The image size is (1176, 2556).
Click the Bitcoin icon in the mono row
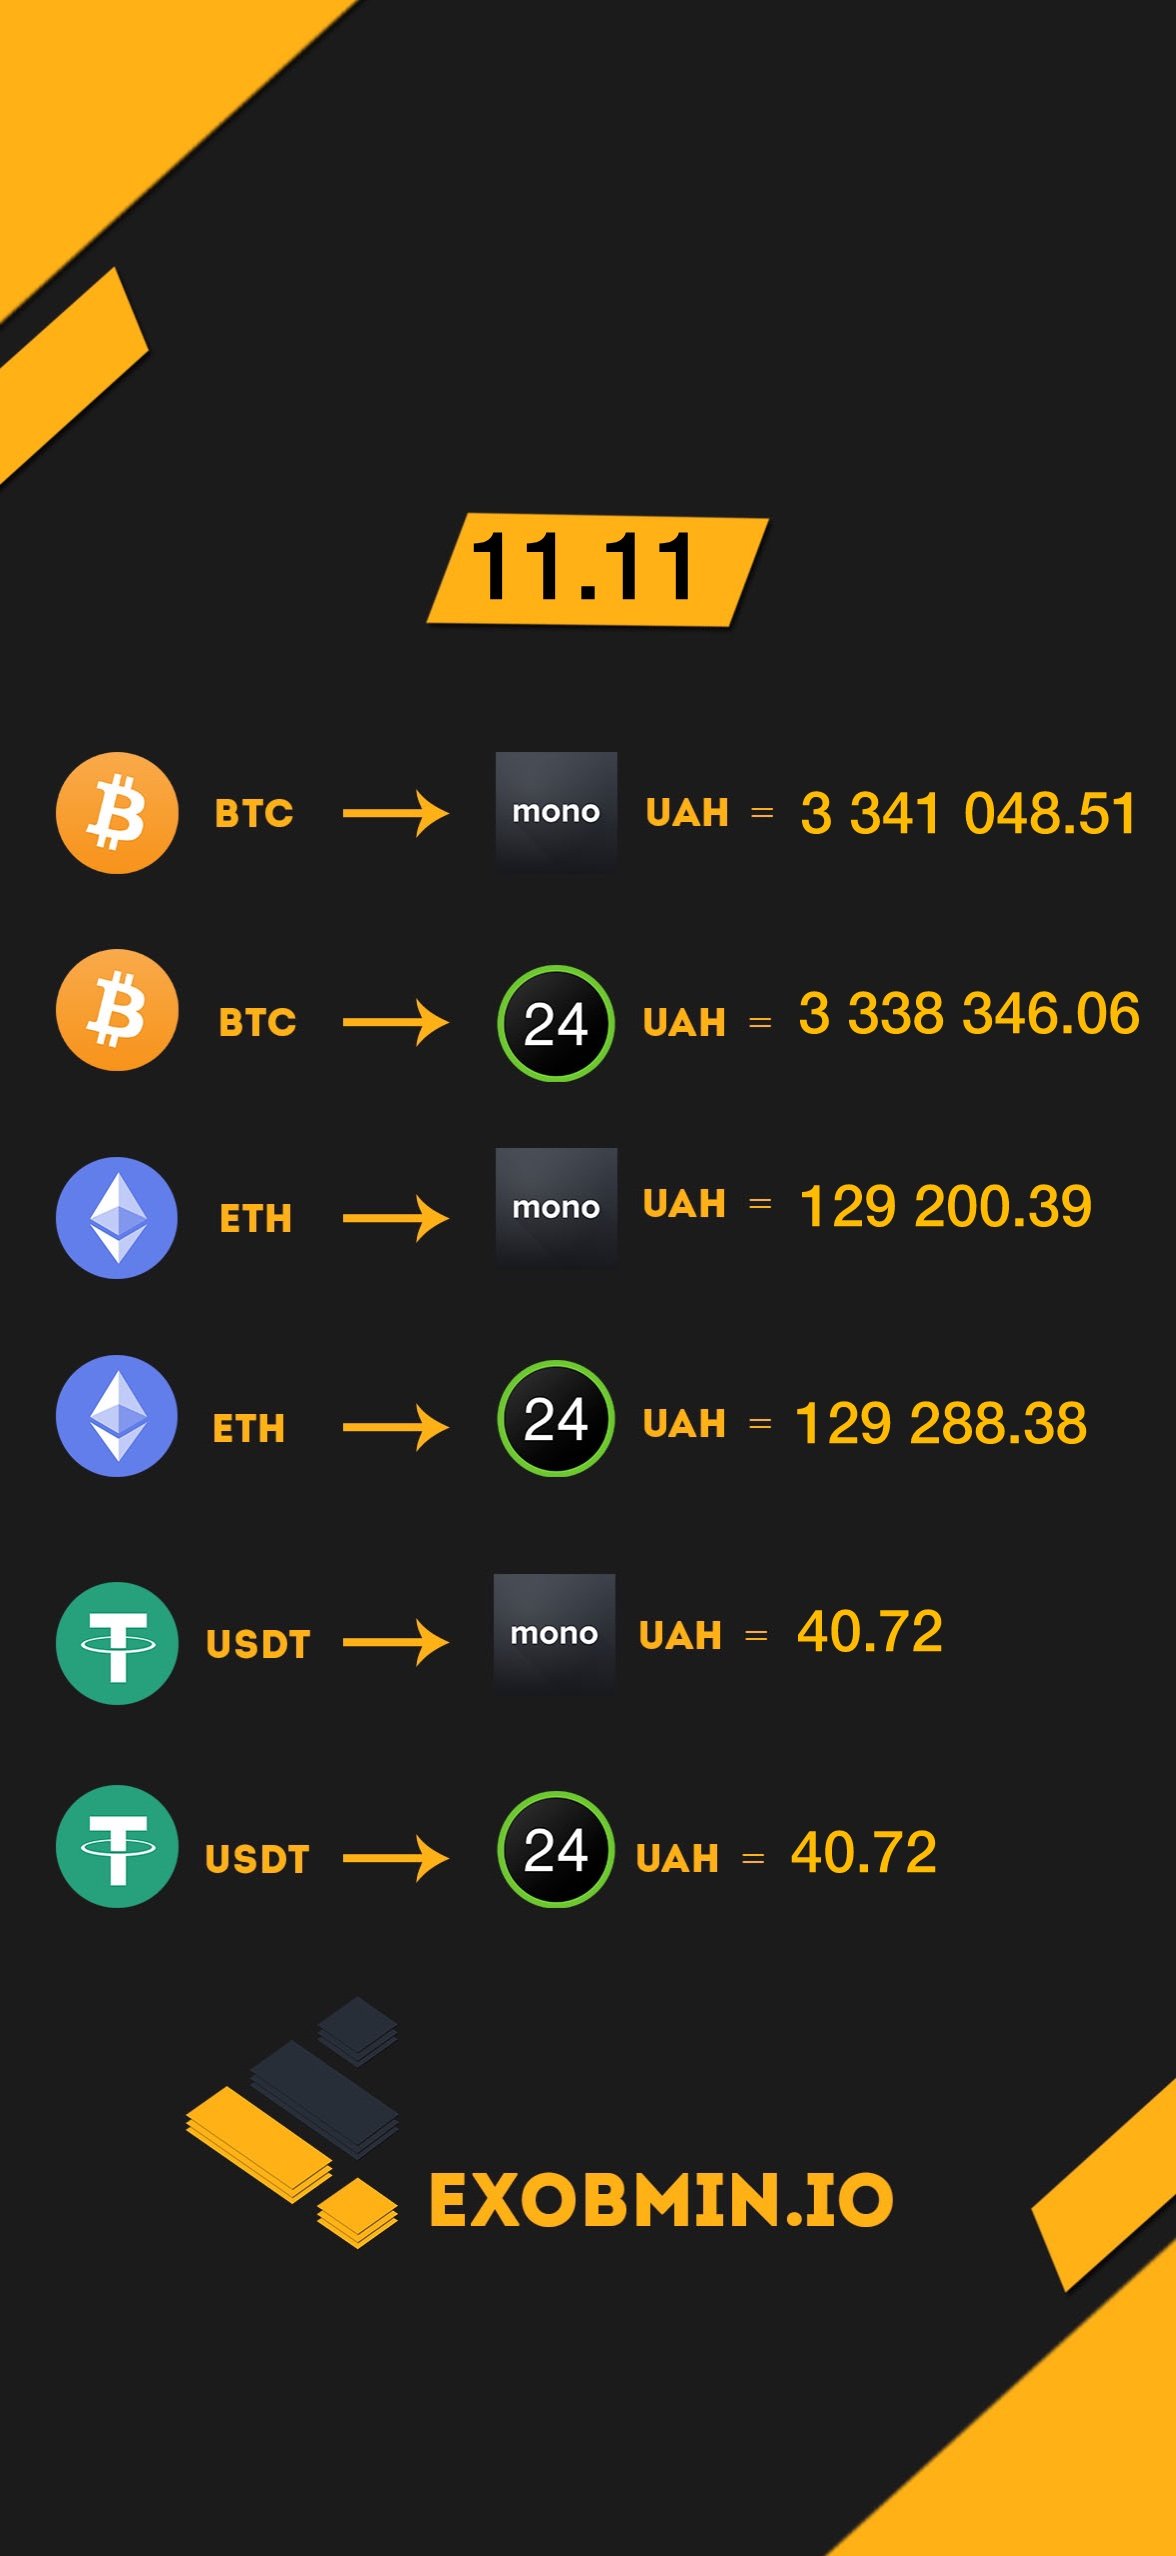coord(117,813)
